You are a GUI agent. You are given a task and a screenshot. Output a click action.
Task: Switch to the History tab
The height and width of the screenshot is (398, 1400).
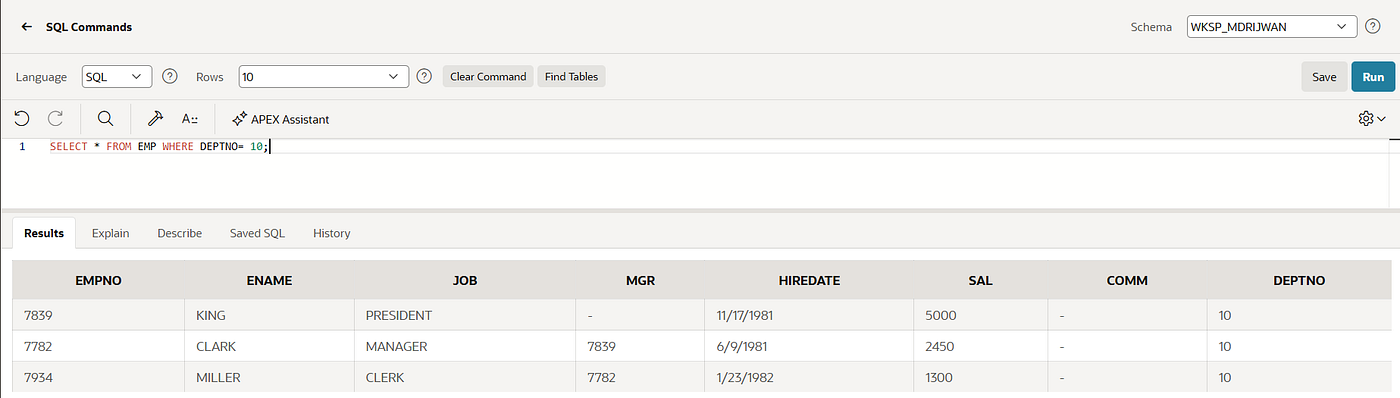click(332, 233)
